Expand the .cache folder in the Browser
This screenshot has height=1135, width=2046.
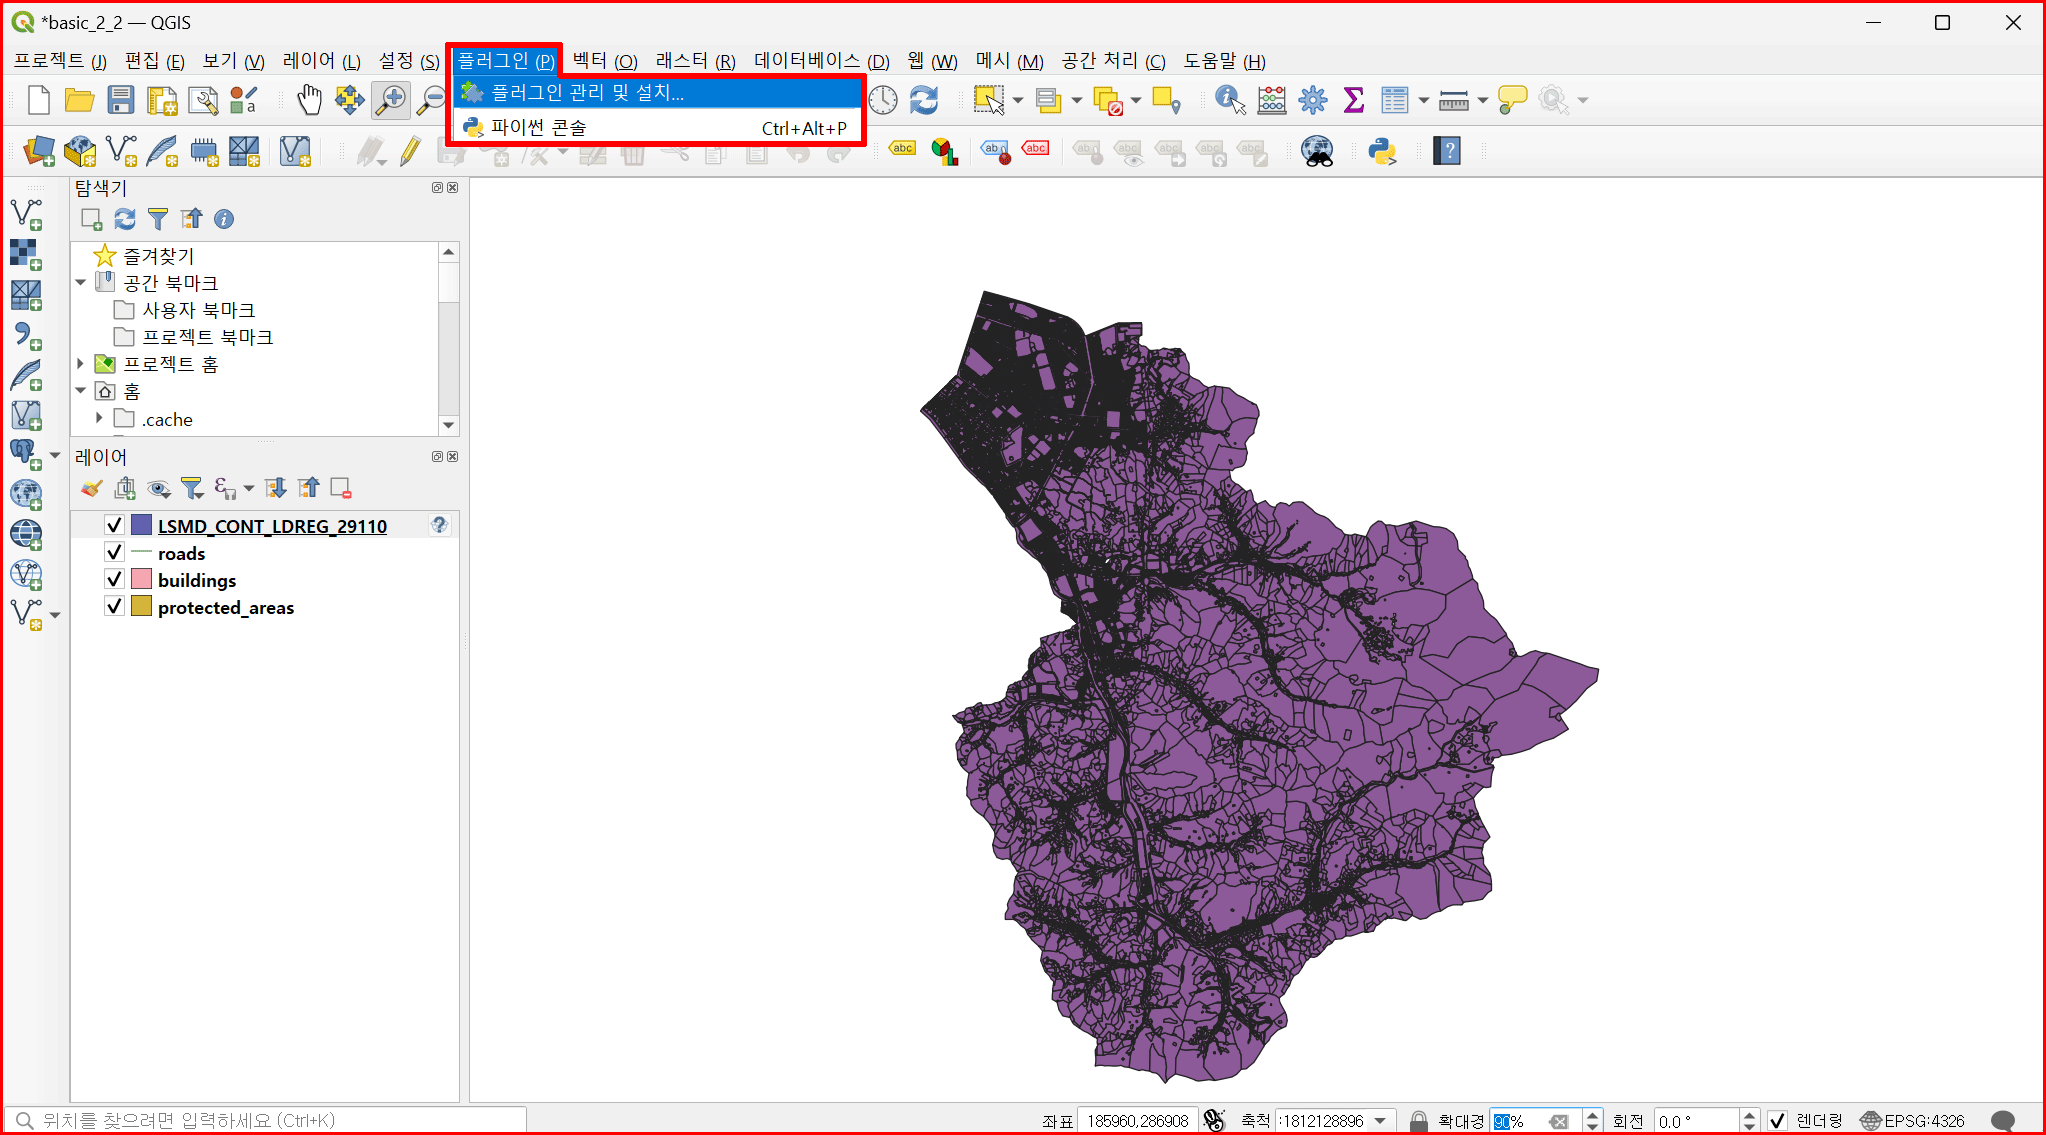click(x=99, y=418)
